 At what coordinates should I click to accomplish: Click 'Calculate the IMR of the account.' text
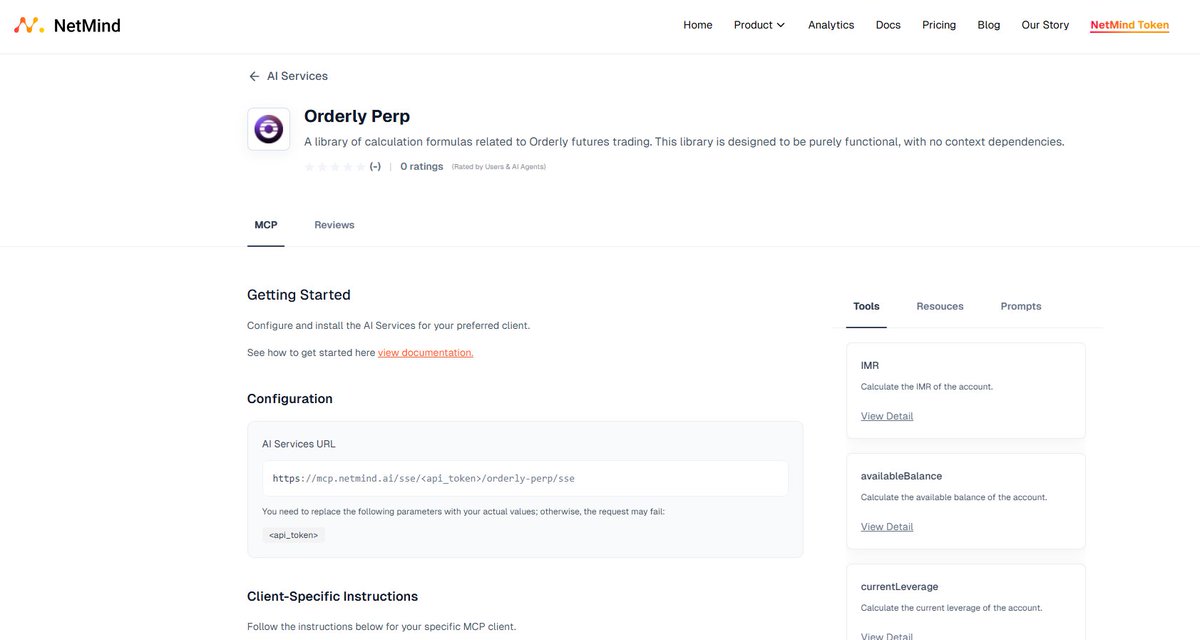click(927, 387)
